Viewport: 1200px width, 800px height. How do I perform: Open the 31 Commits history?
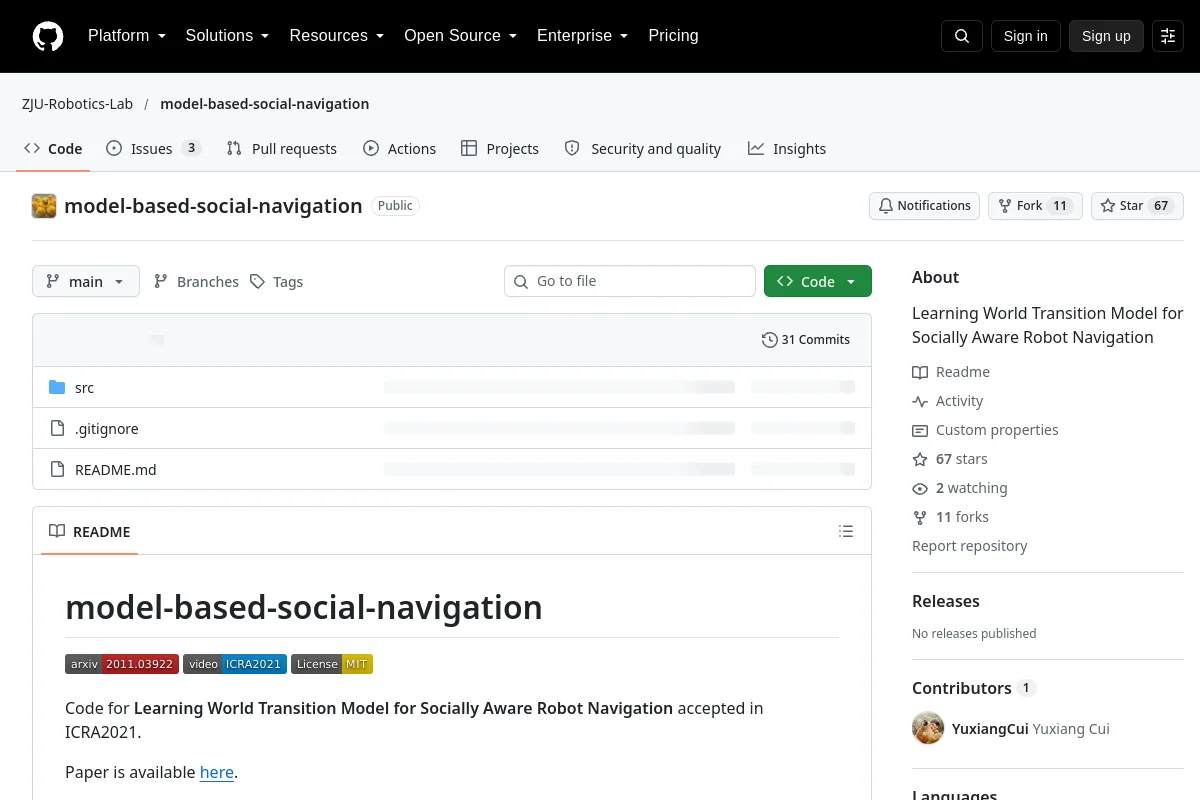click(x=806, y=340)
